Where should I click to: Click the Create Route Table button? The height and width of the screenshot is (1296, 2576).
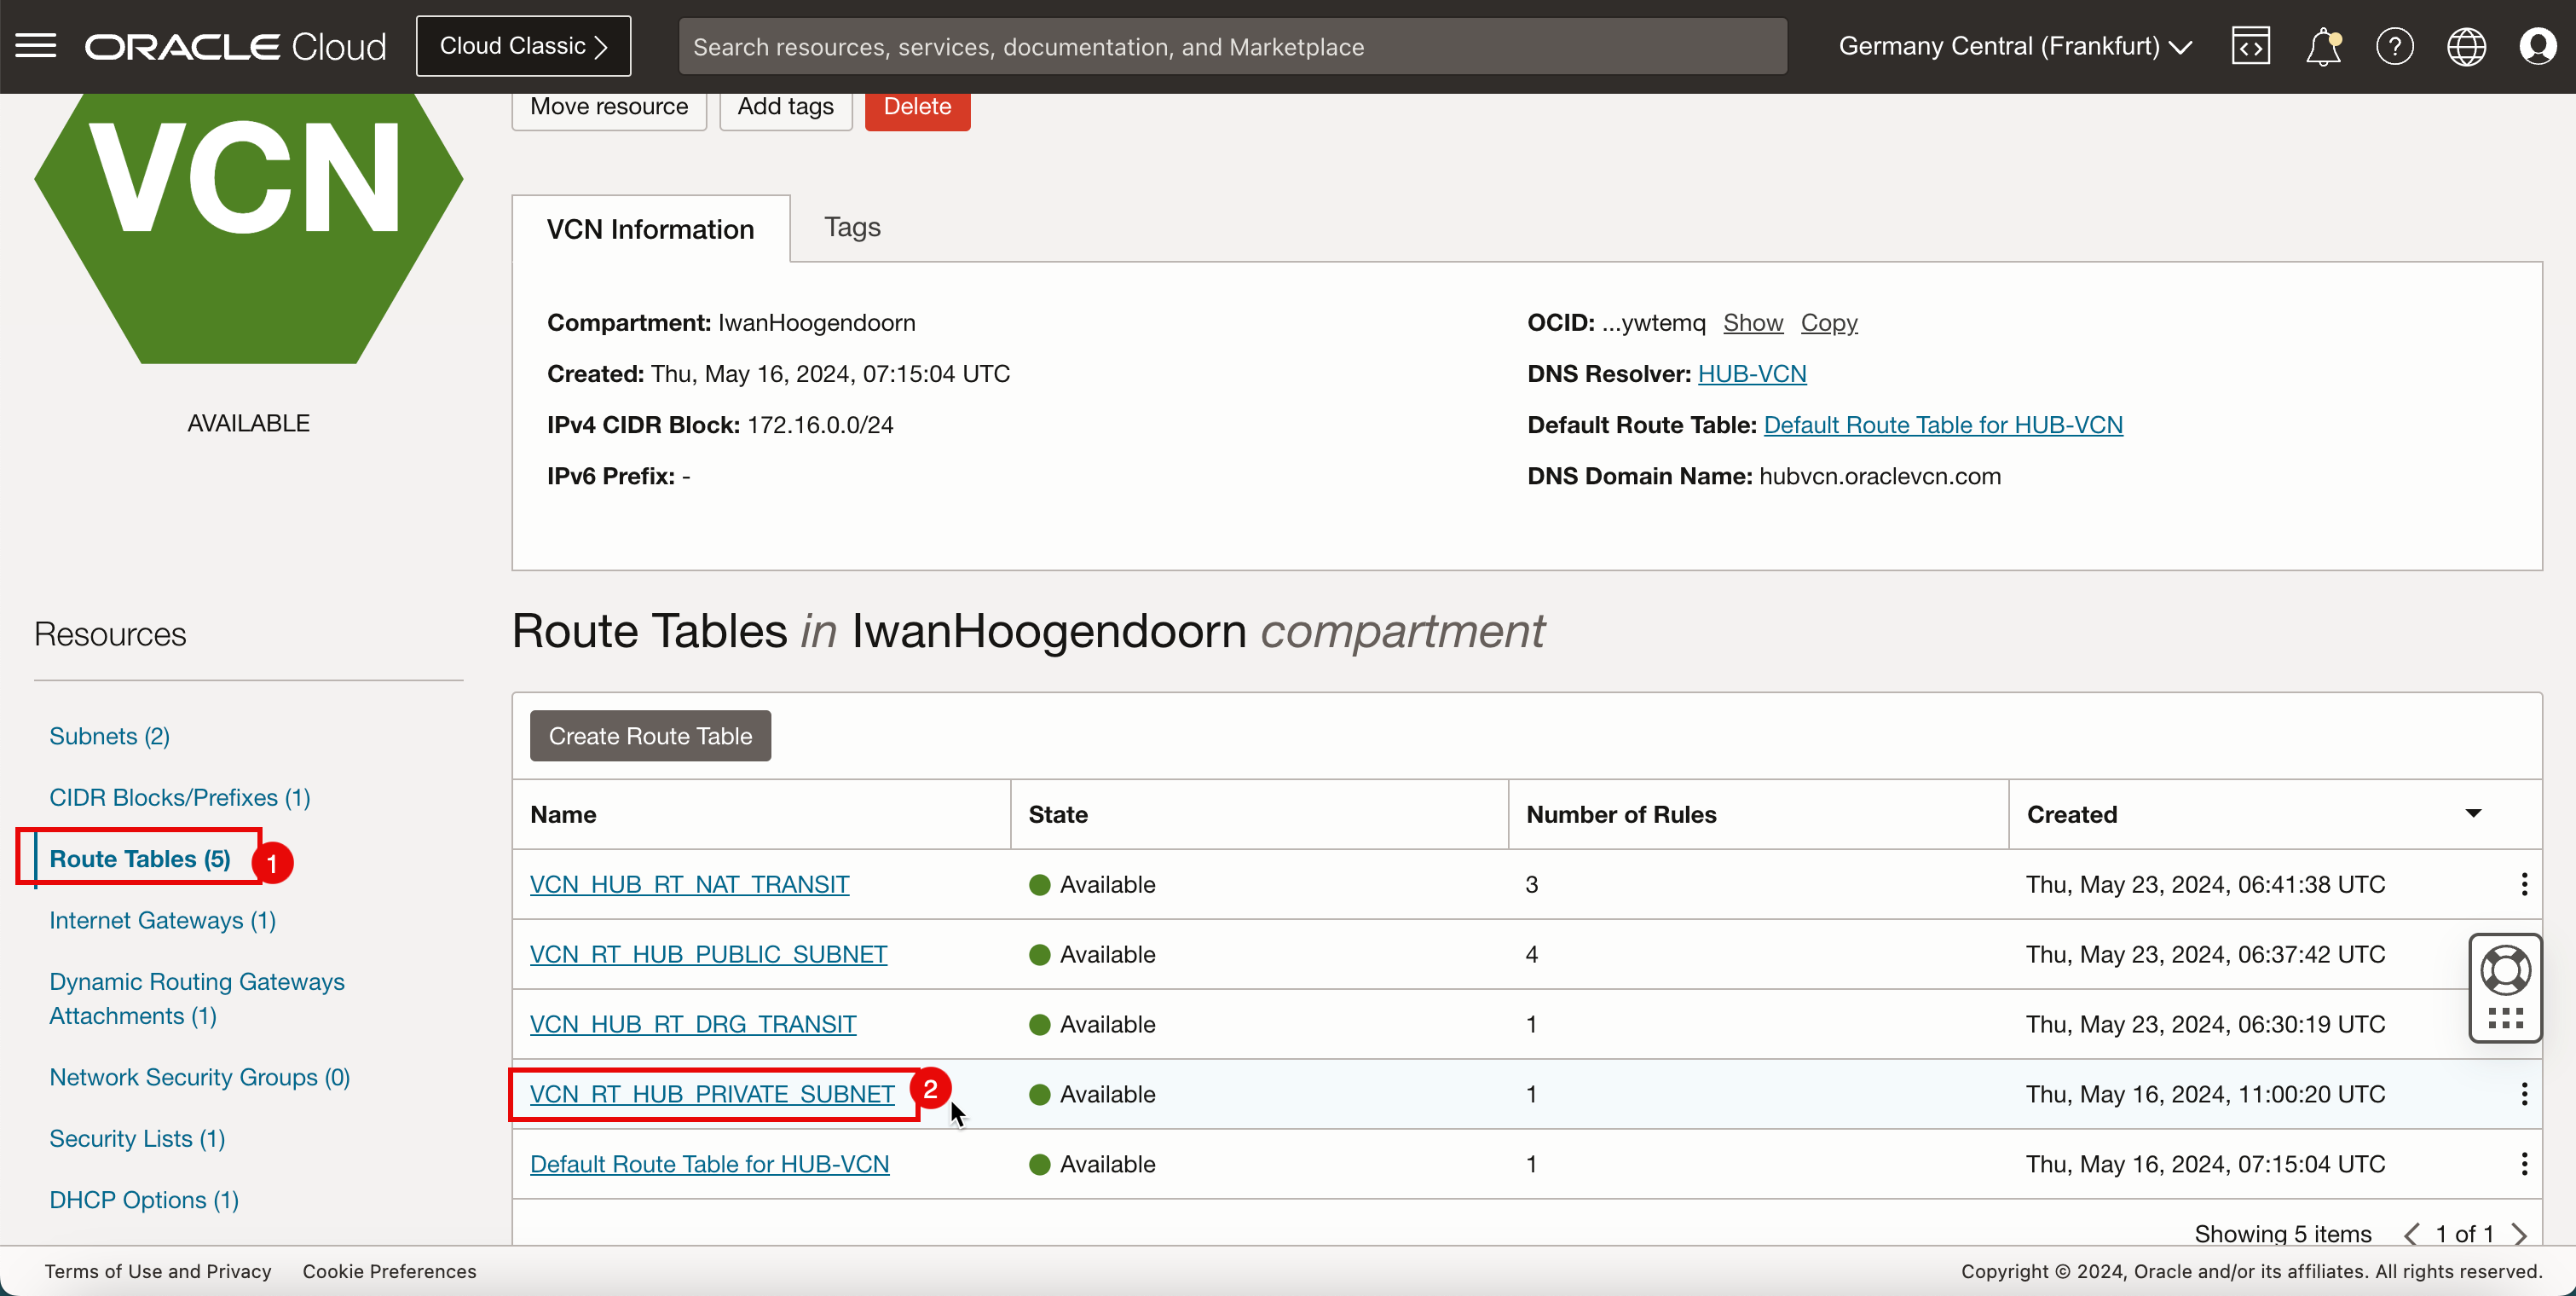[x=650, y=734]
